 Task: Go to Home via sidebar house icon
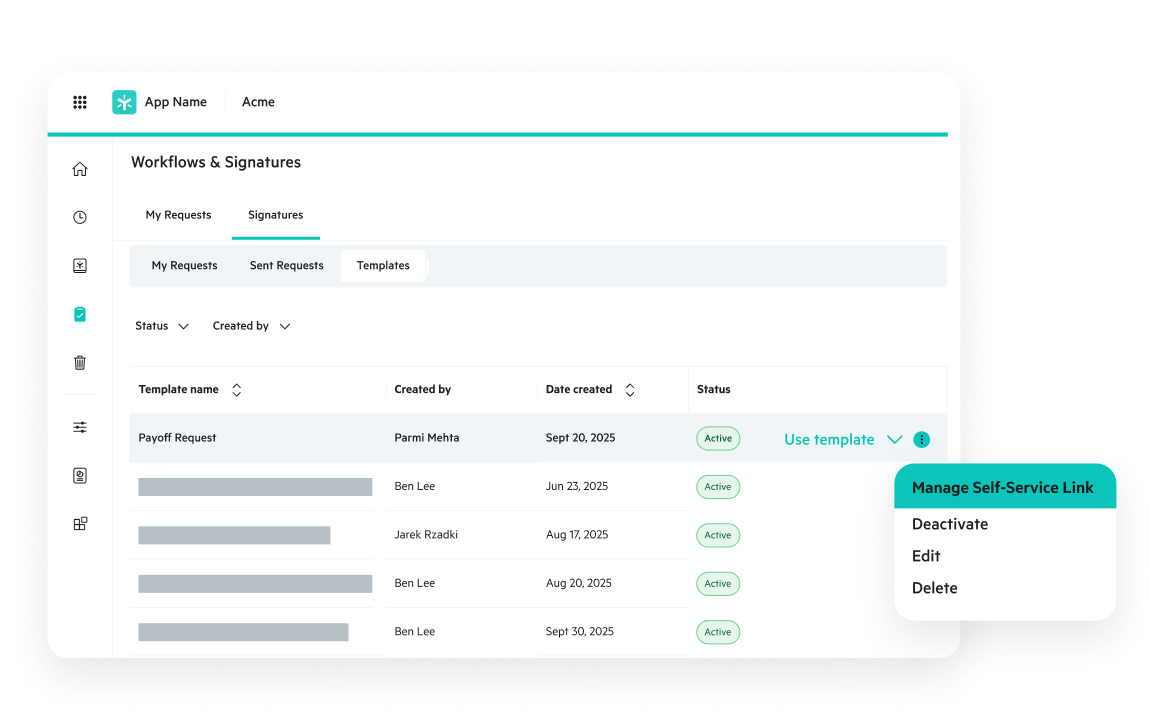(x=80, y=169)
